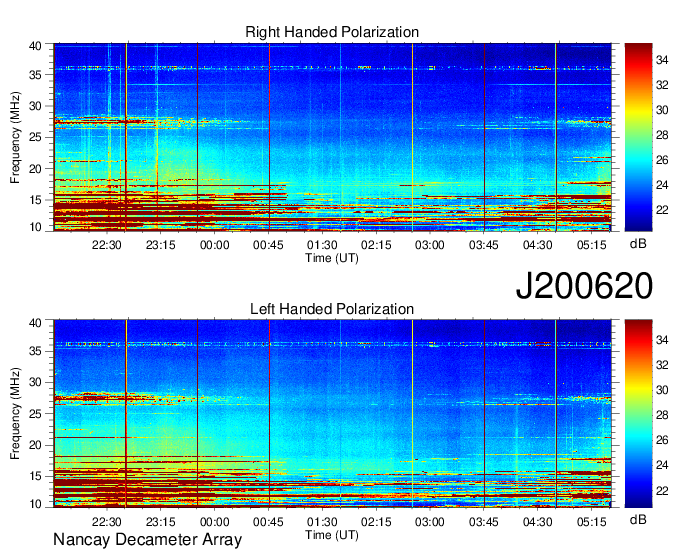Image resolution: width=680 pixels, height=552 pixels.
Task: Click 'Time (UT)' label under Right Handed plot
Action: (332, 258)
